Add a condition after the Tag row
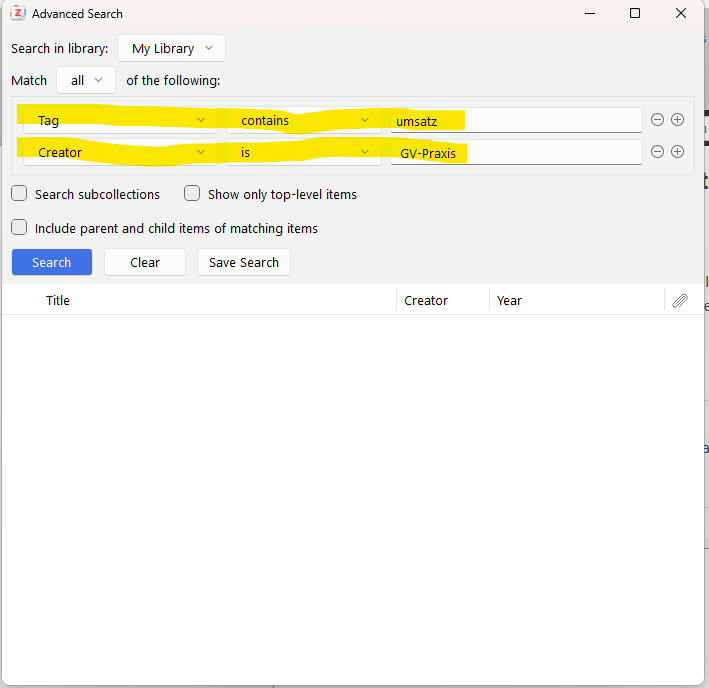 677,120
